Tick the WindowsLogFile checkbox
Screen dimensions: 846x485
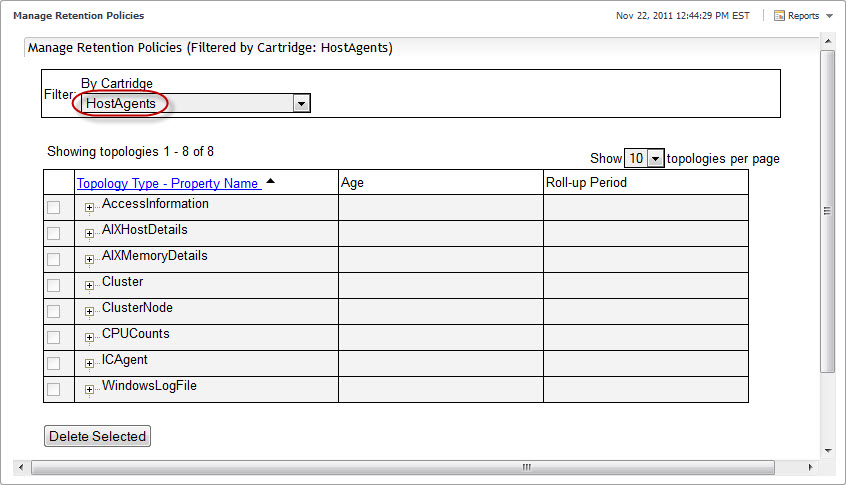click(54, 390)
